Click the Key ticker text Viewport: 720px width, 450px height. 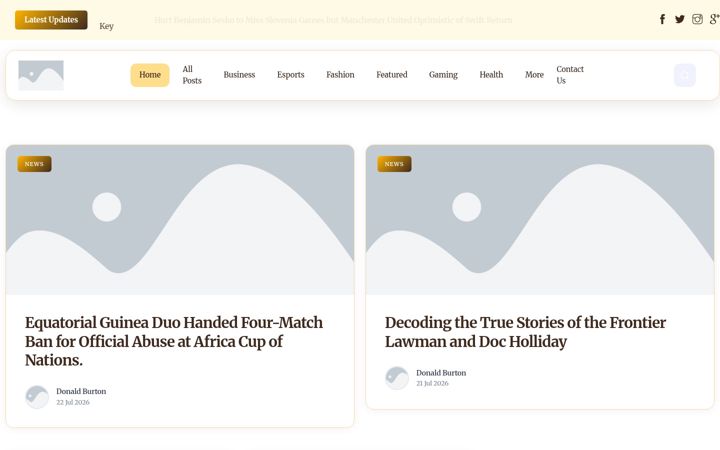pyautogui.click(x=107, y=26)
